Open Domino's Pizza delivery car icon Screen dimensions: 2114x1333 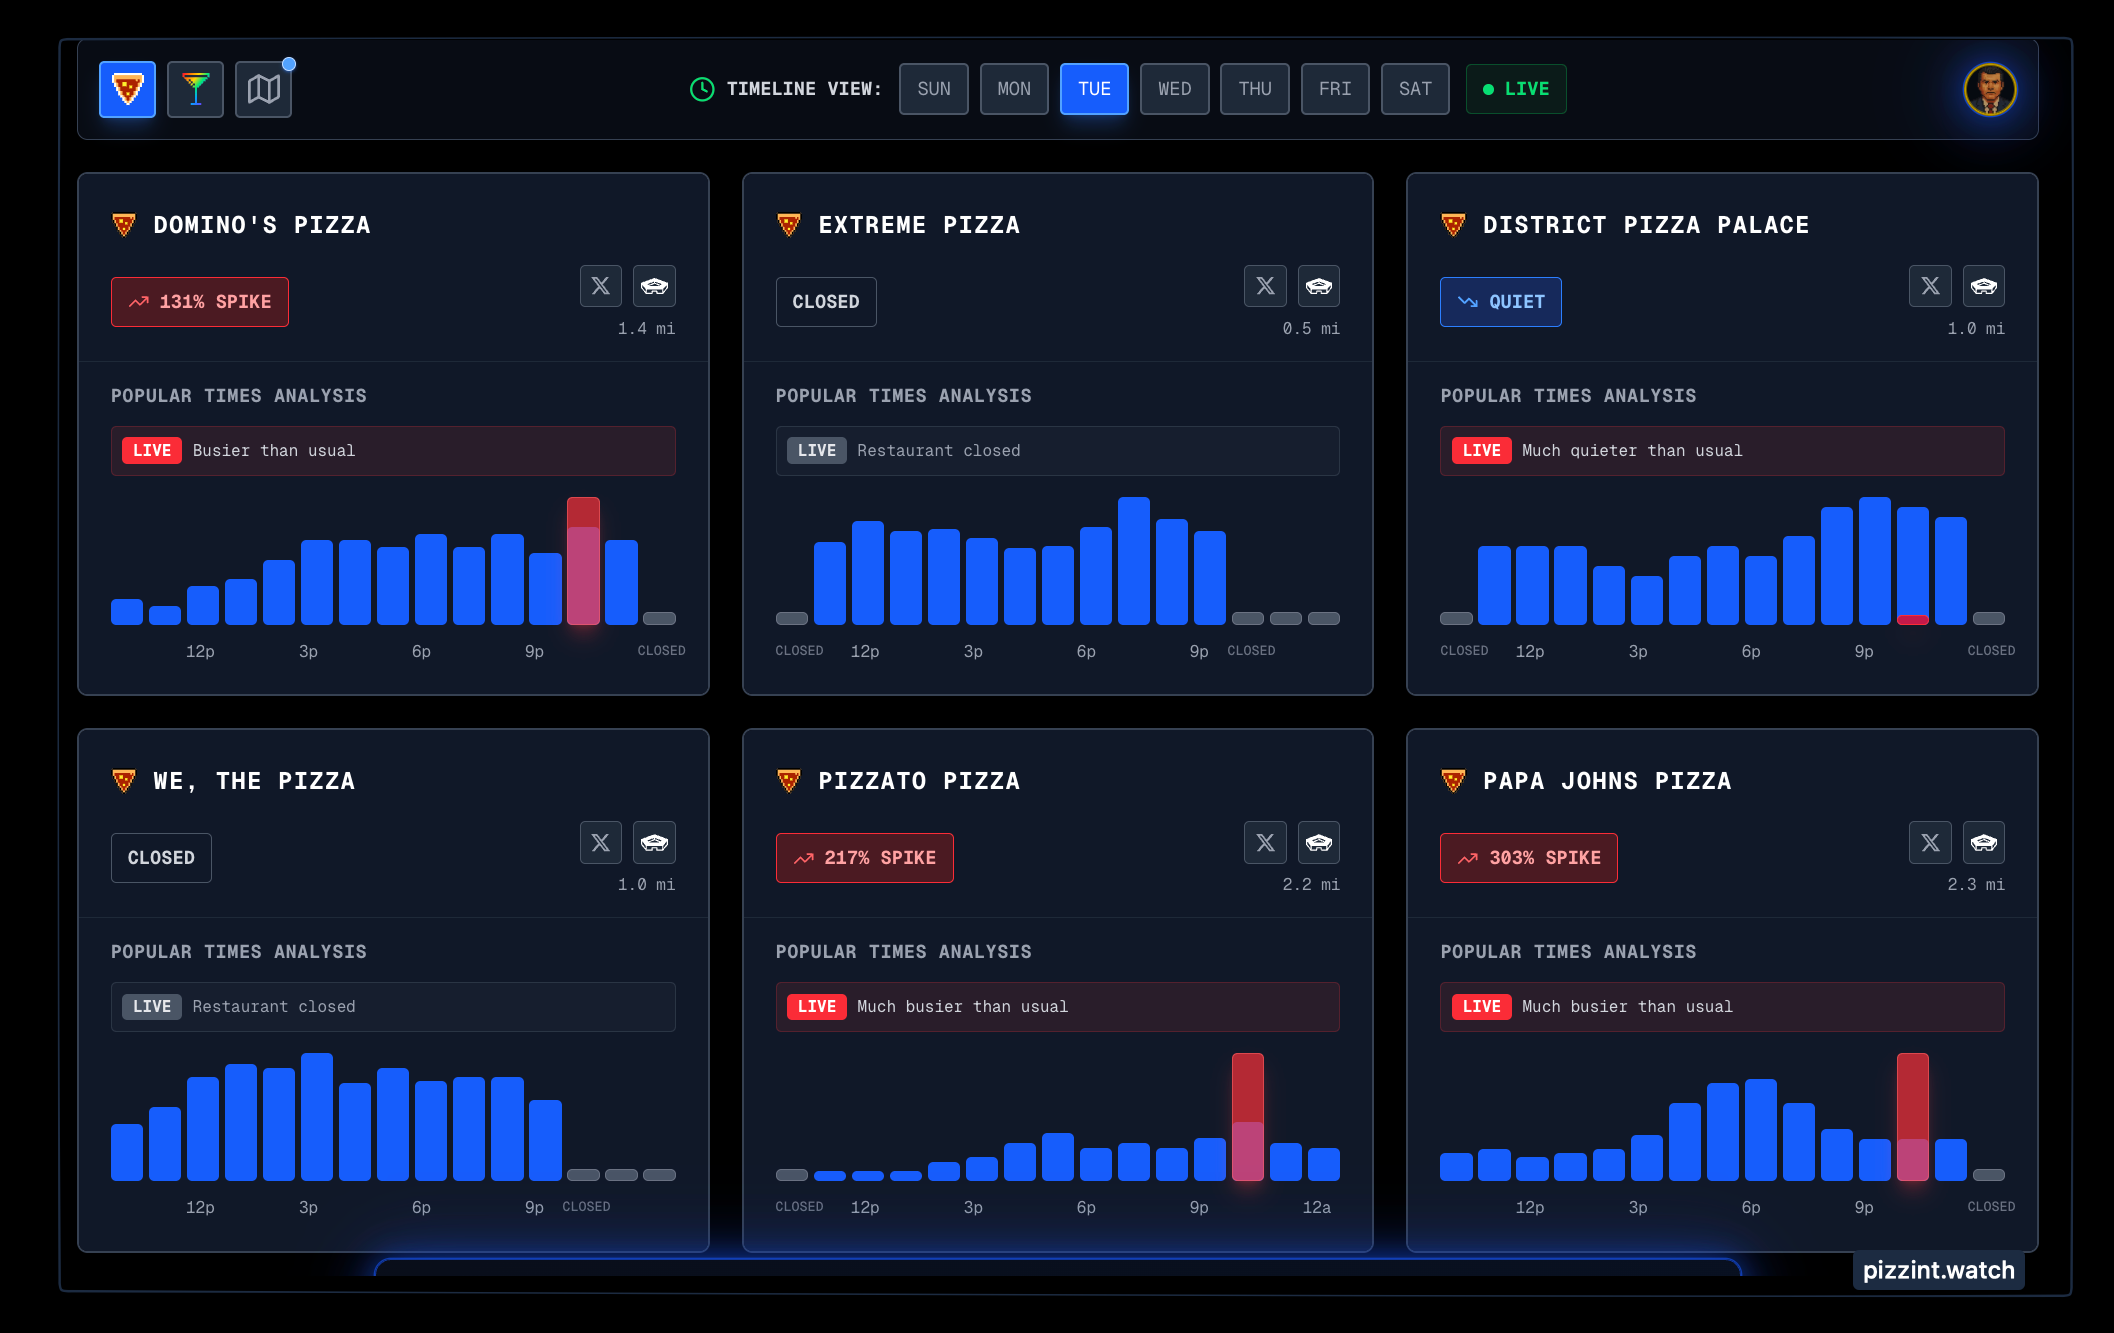coord(655,286)
